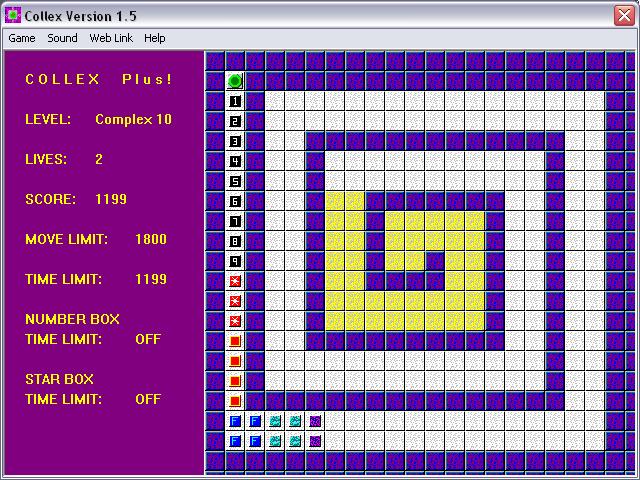Viewport: 640px width, 480px height.
Task: Open the Sound menu
Action: pyautogui.click(x=62, y=38)
